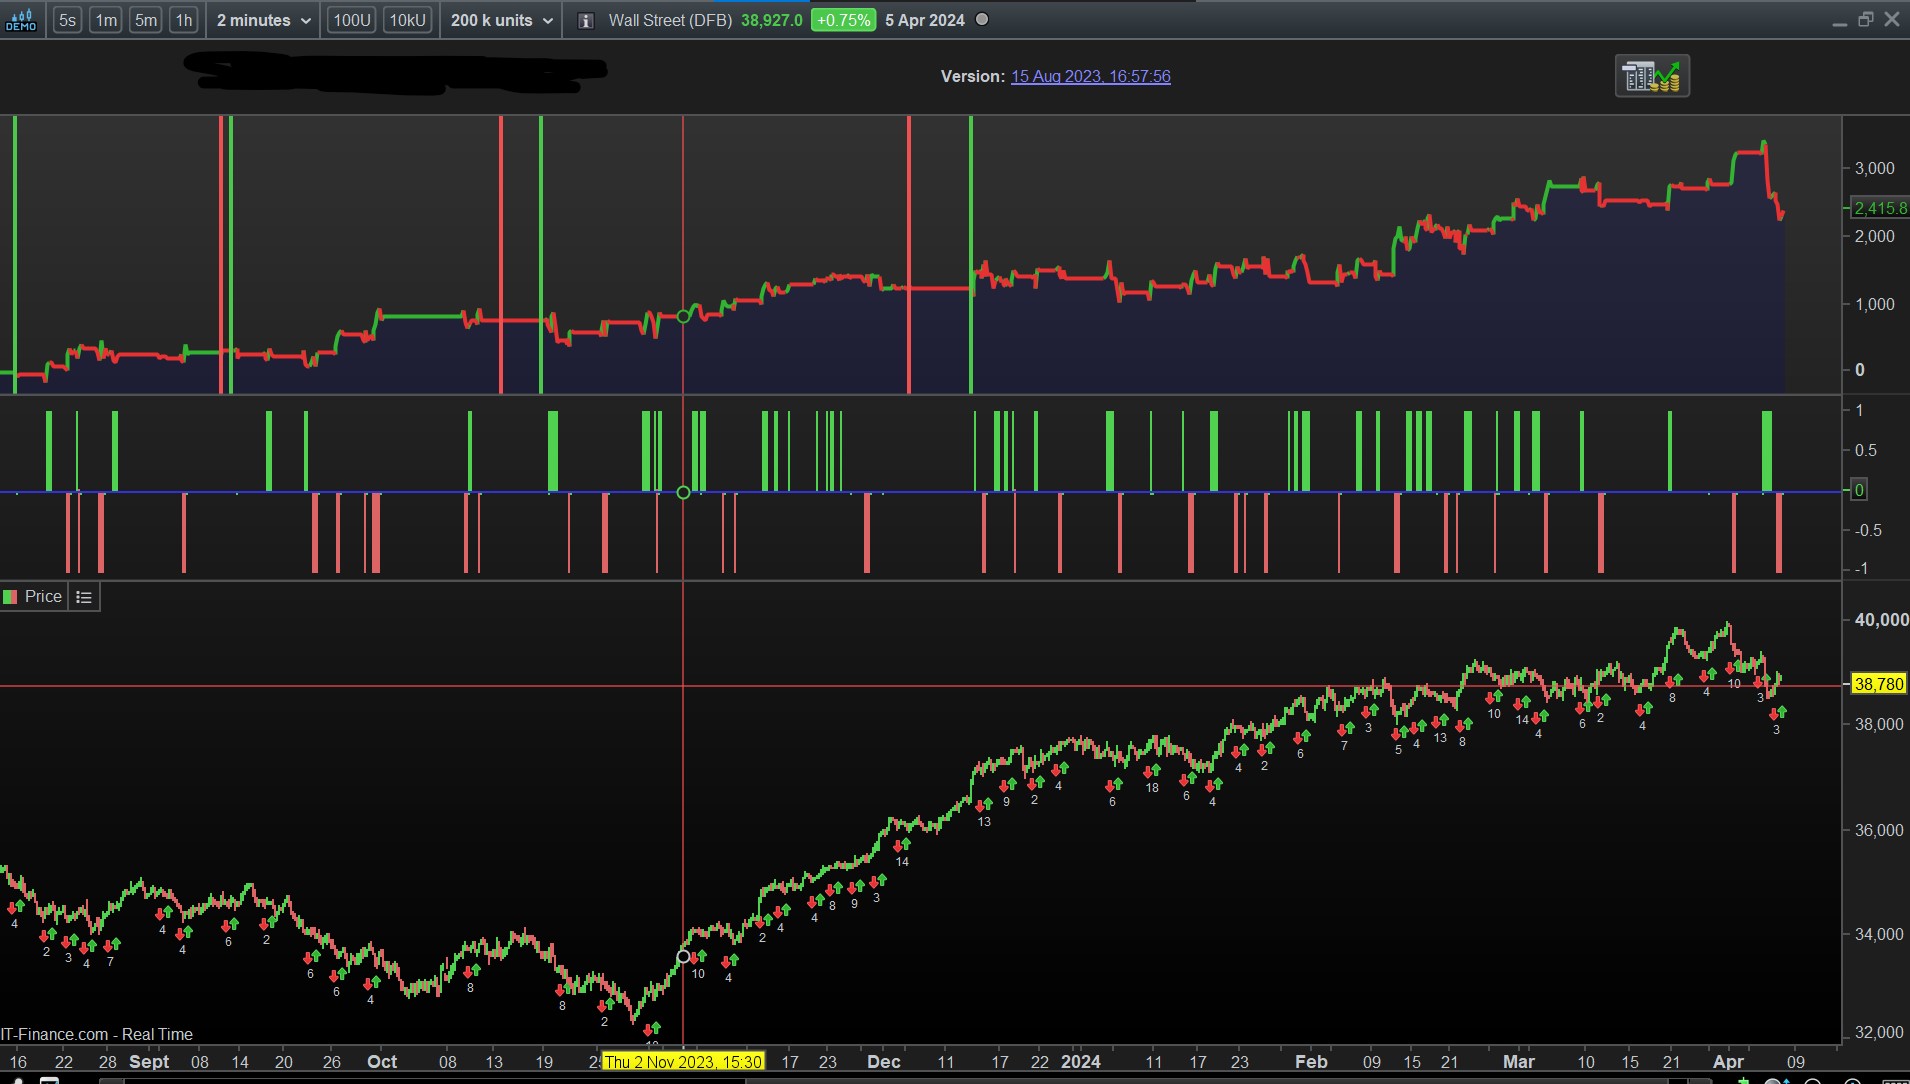
Task: Click the DEMO candlestick chart icon
Action: 20,20
